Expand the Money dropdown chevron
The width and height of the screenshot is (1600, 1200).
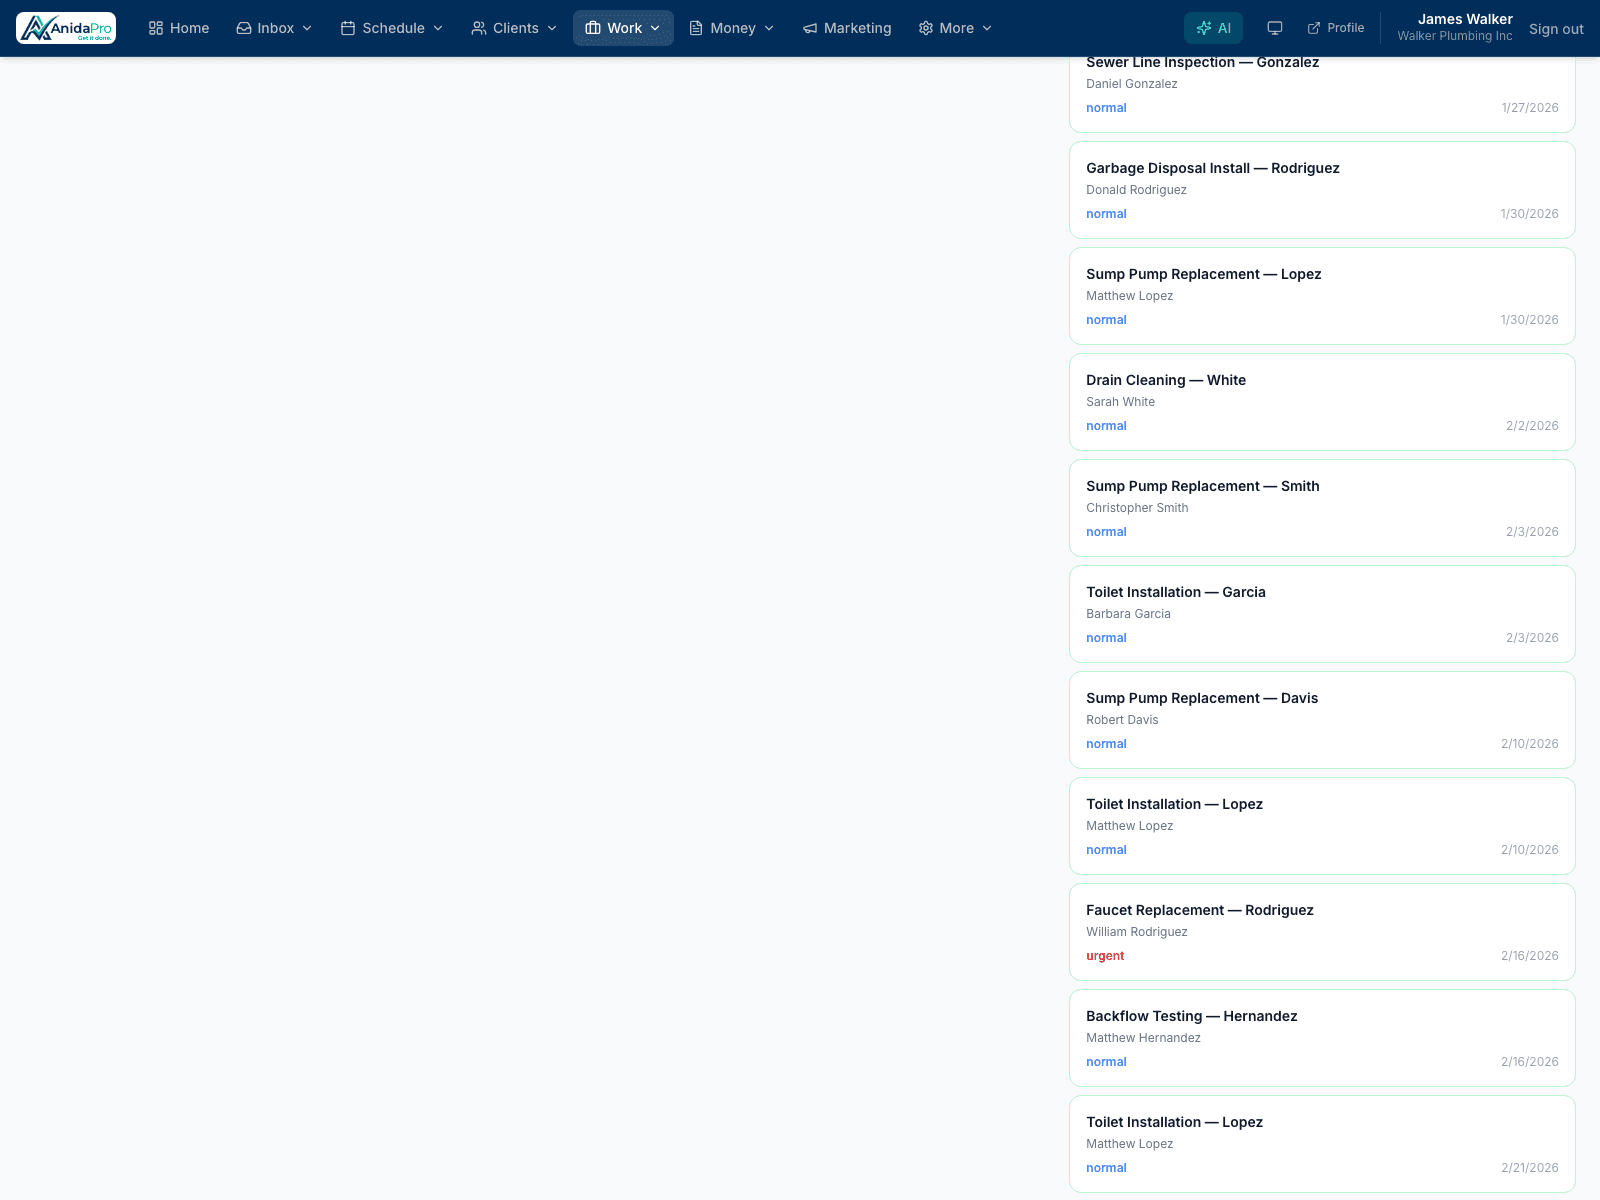tap(769, 28)
